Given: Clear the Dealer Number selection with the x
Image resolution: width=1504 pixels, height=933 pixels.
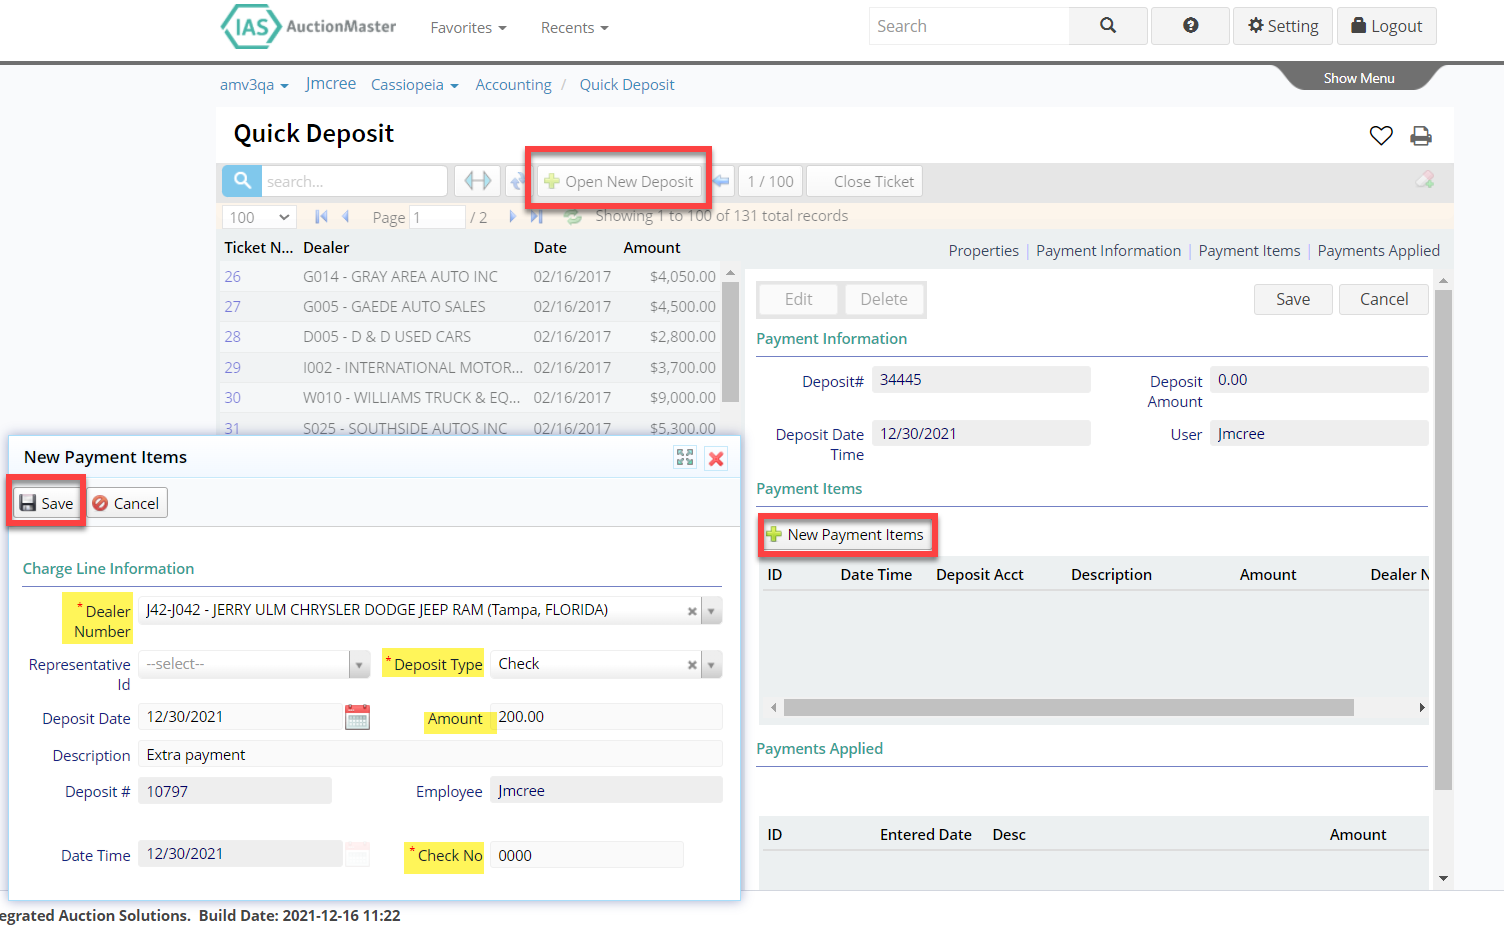Looking at the screenshot, I should [x=692, y=611].
